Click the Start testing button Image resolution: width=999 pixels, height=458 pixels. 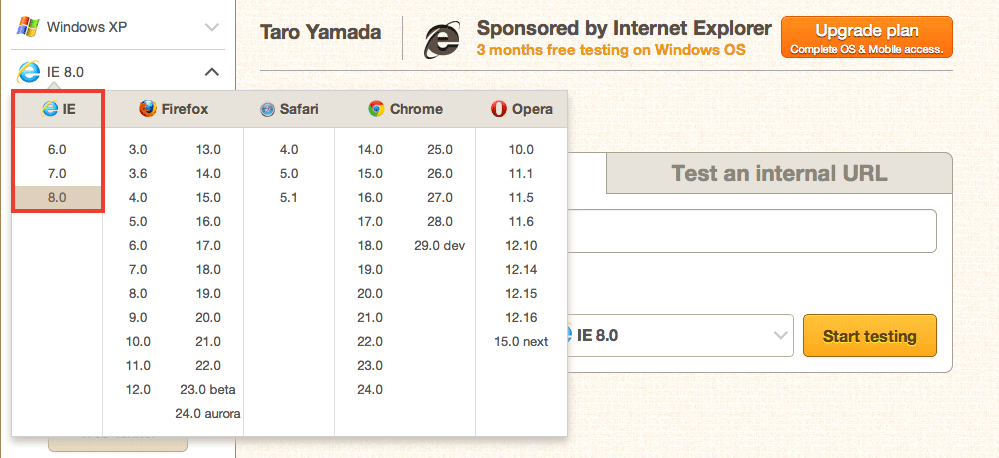coord(870,336)
